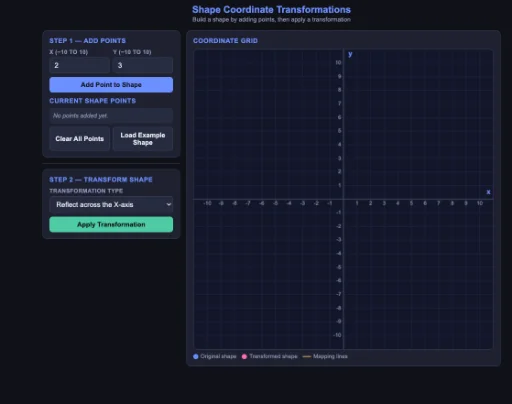Click the 'Shape Coordinate Transformations' title

point(271,9)
